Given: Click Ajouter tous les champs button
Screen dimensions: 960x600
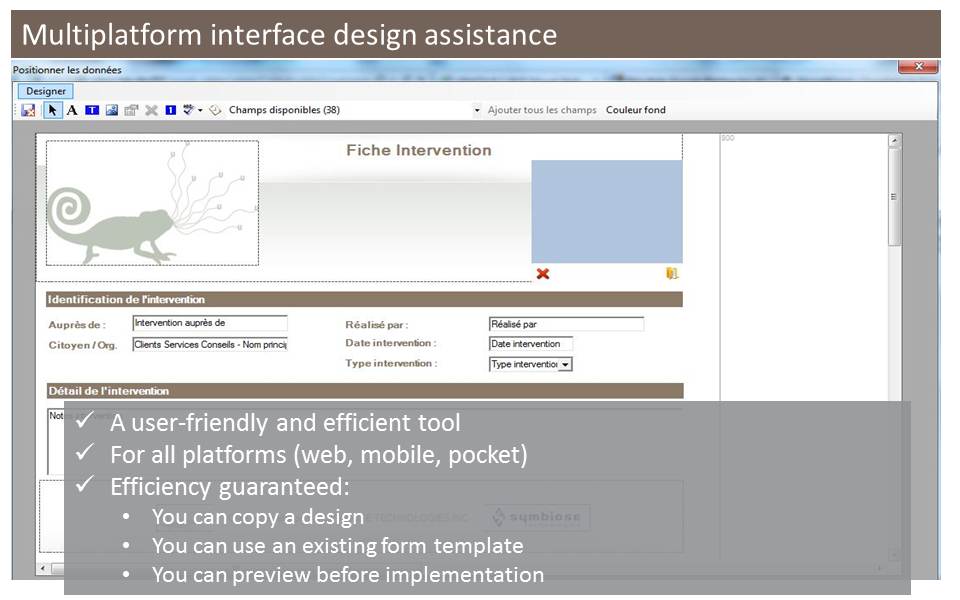Looking at the screenshot, I should point(542,110).
